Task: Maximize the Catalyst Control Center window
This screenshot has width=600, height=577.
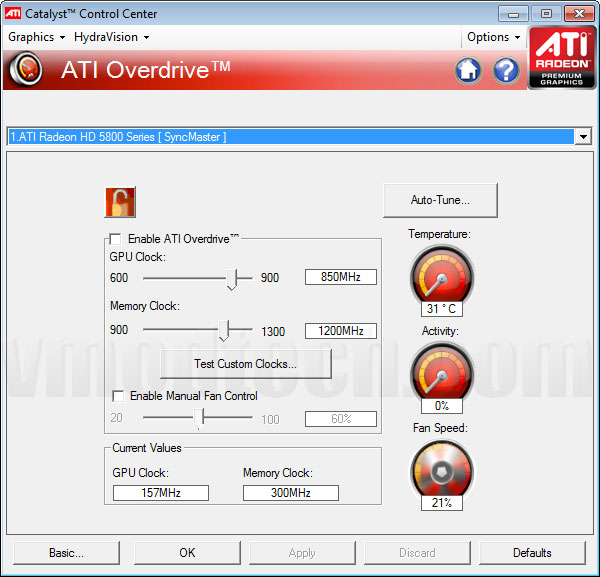Action: [x=546, y=14]
